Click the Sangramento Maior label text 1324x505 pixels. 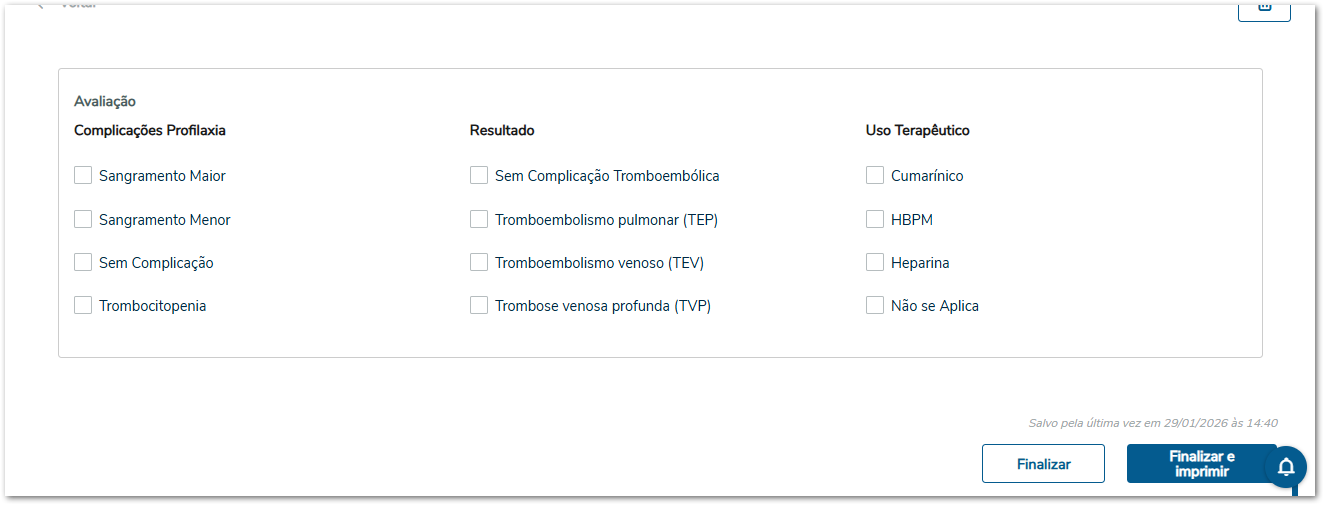[162, 176]
